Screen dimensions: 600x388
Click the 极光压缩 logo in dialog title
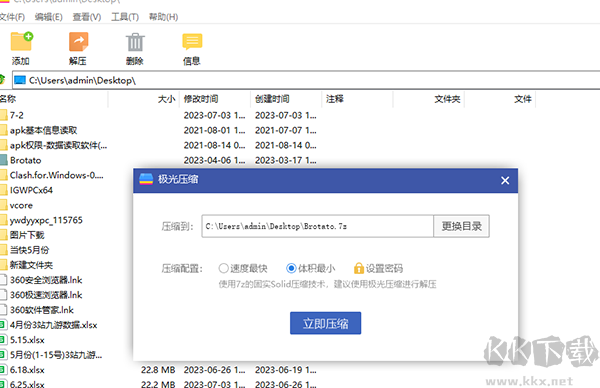[x=146, y=179]
